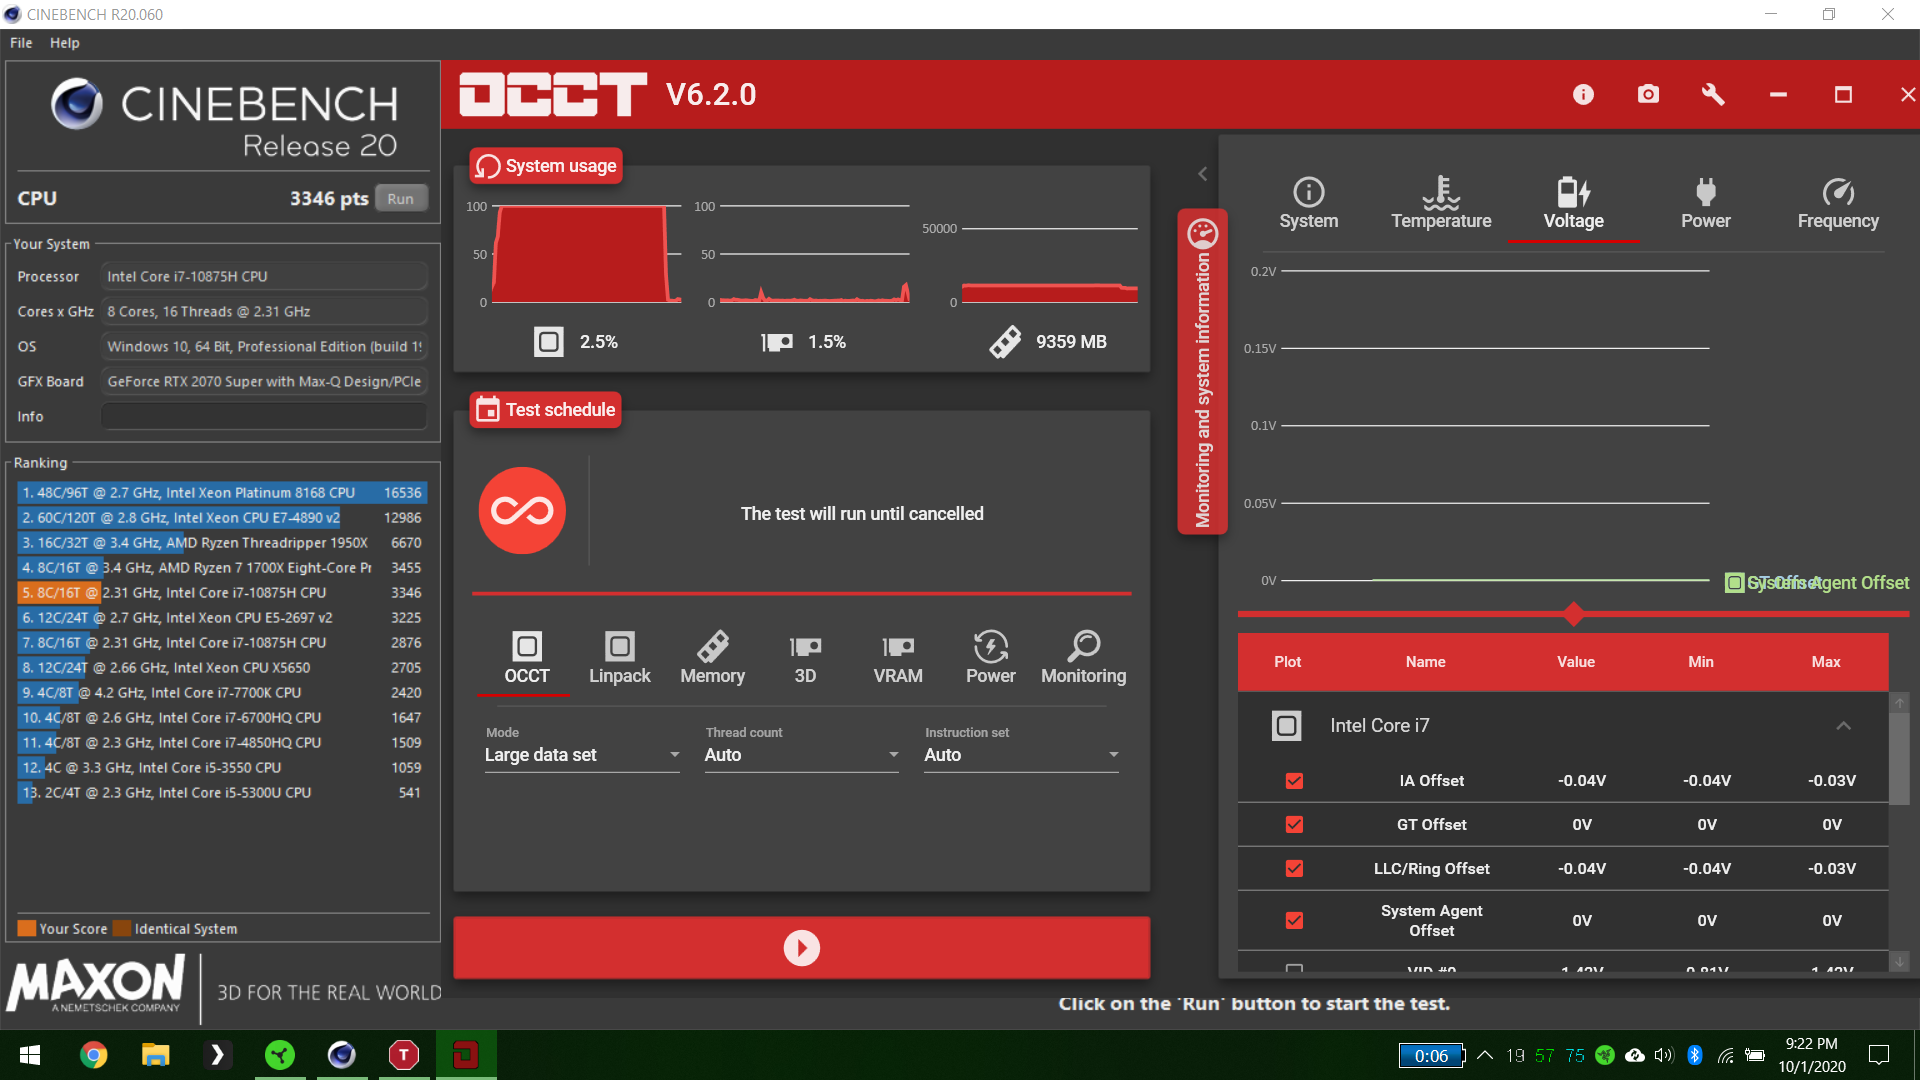Open the ThrottleStop taskbar icon
This screenshot has width=1920, height=1080.
(x=403, y=1055)
